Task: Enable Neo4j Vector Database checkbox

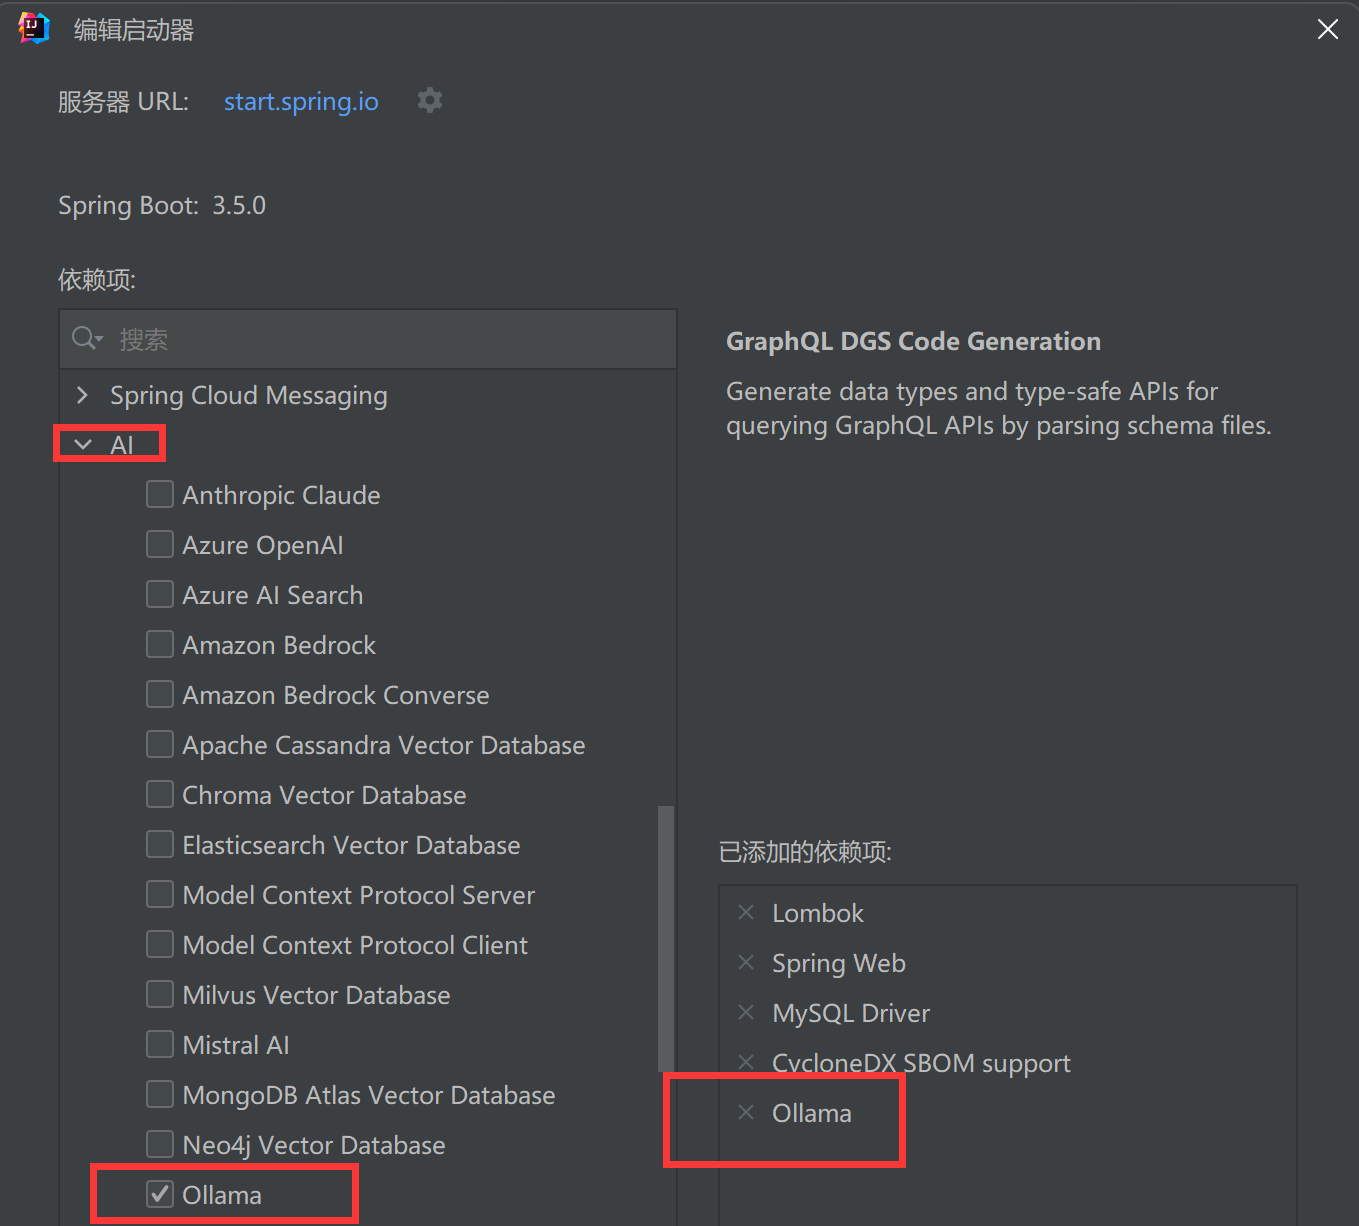Action: pos(160,1144)
